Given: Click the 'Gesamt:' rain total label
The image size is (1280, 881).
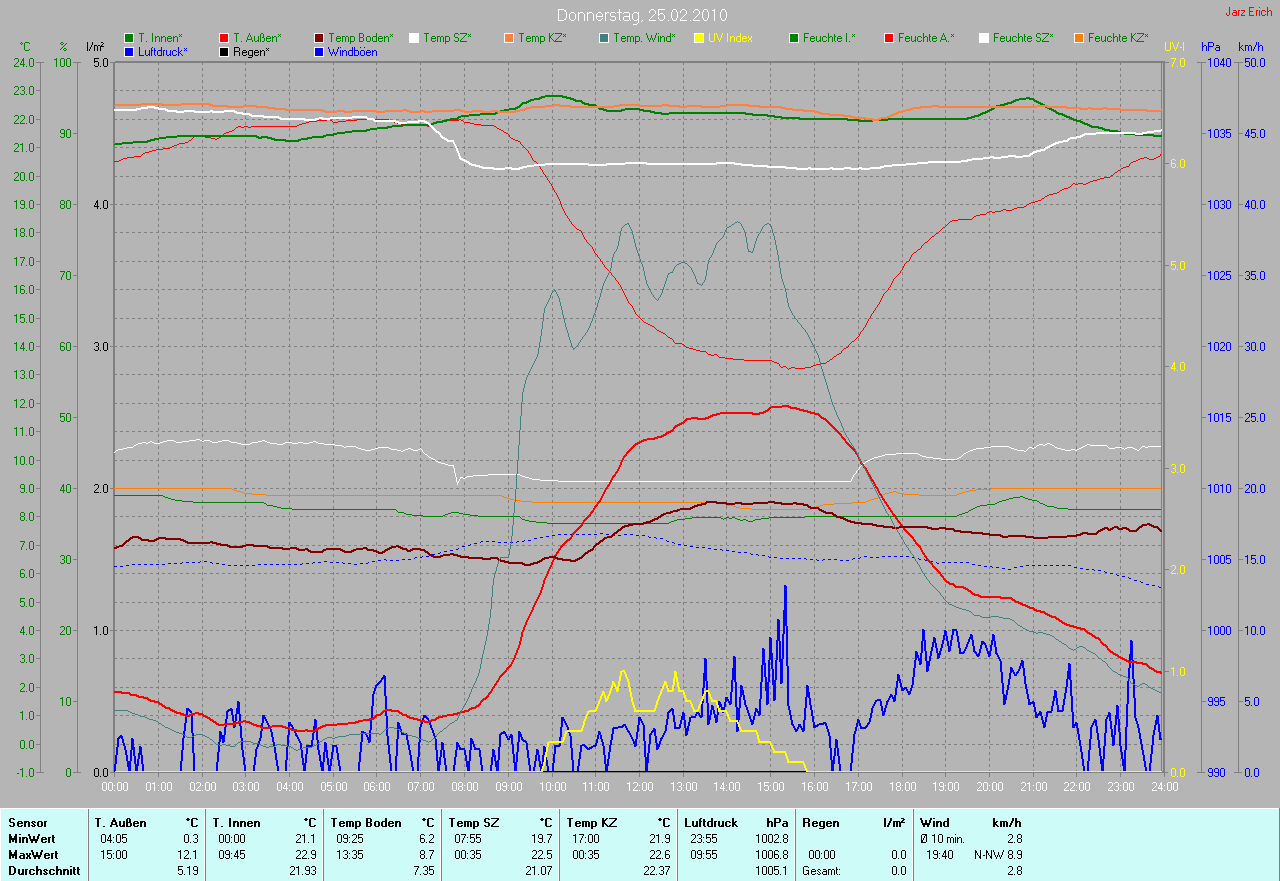Looking at the screenshot, I should (x=822, y=871).
